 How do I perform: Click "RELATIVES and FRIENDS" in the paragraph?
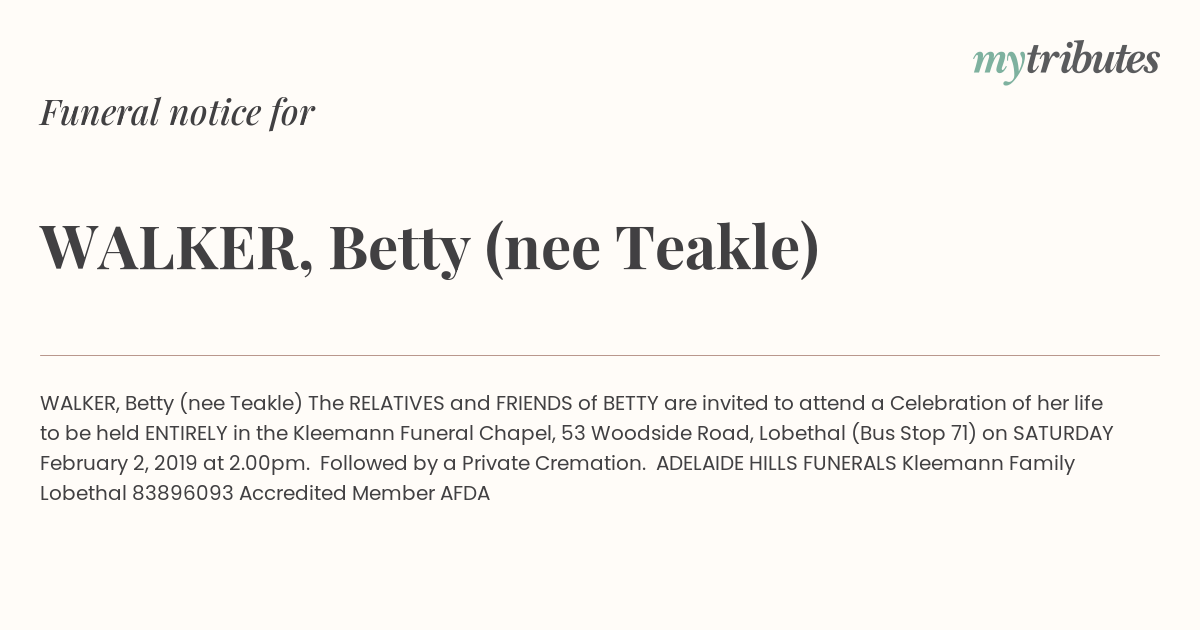pyautogui.click(x=465, y=403)
